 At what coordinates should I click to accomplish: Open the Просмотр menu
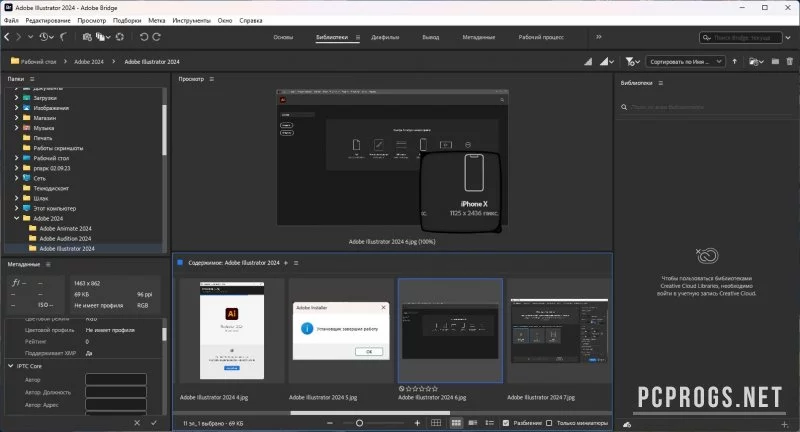(92, 20)
